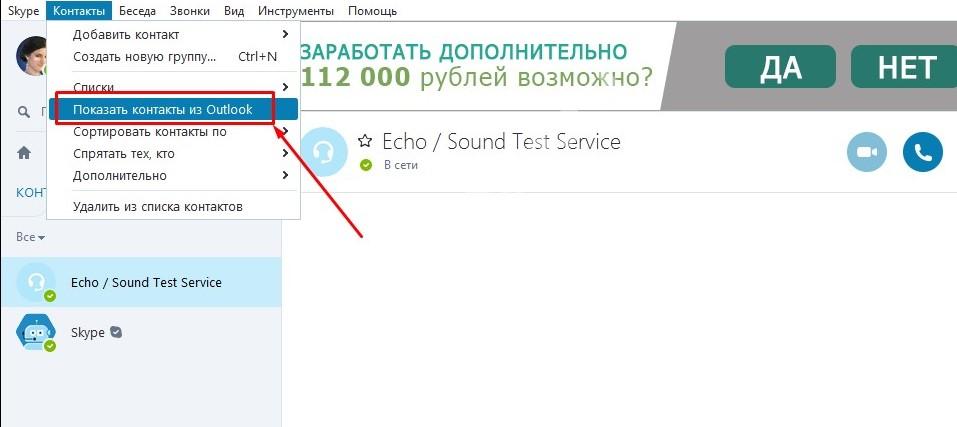
Task: Click the Skype bot avatar in the contact list
Action: pyautogui.click(x=36, y=332)
